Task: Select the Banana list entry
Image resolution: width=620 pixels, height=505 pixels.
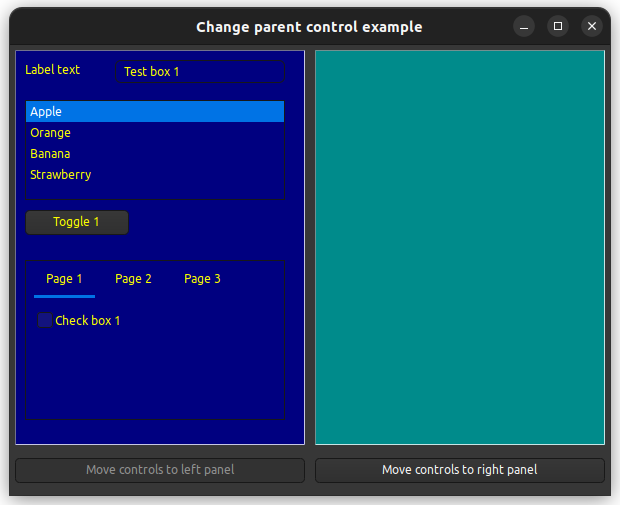Action: click(155, 154)
